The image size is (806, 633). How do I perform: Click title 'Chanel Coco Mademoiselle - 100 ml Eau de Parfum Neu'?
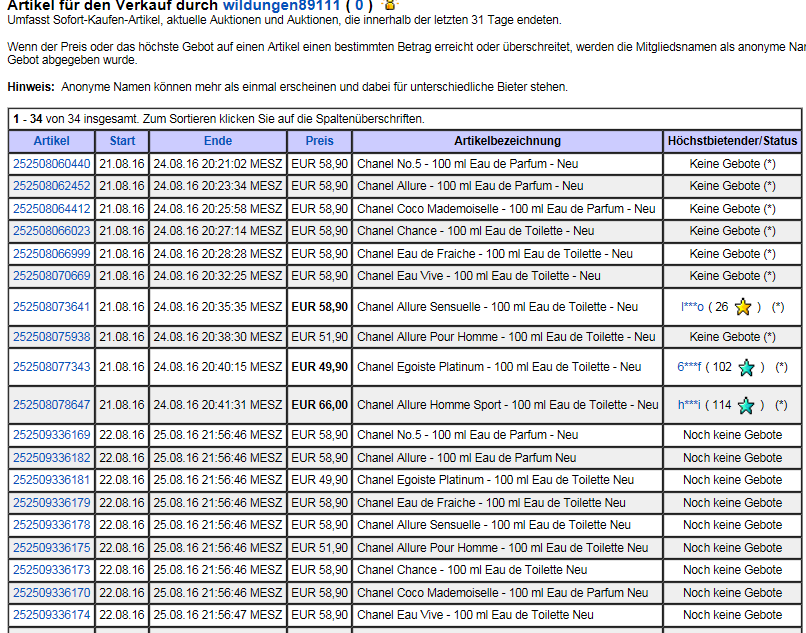503,593
